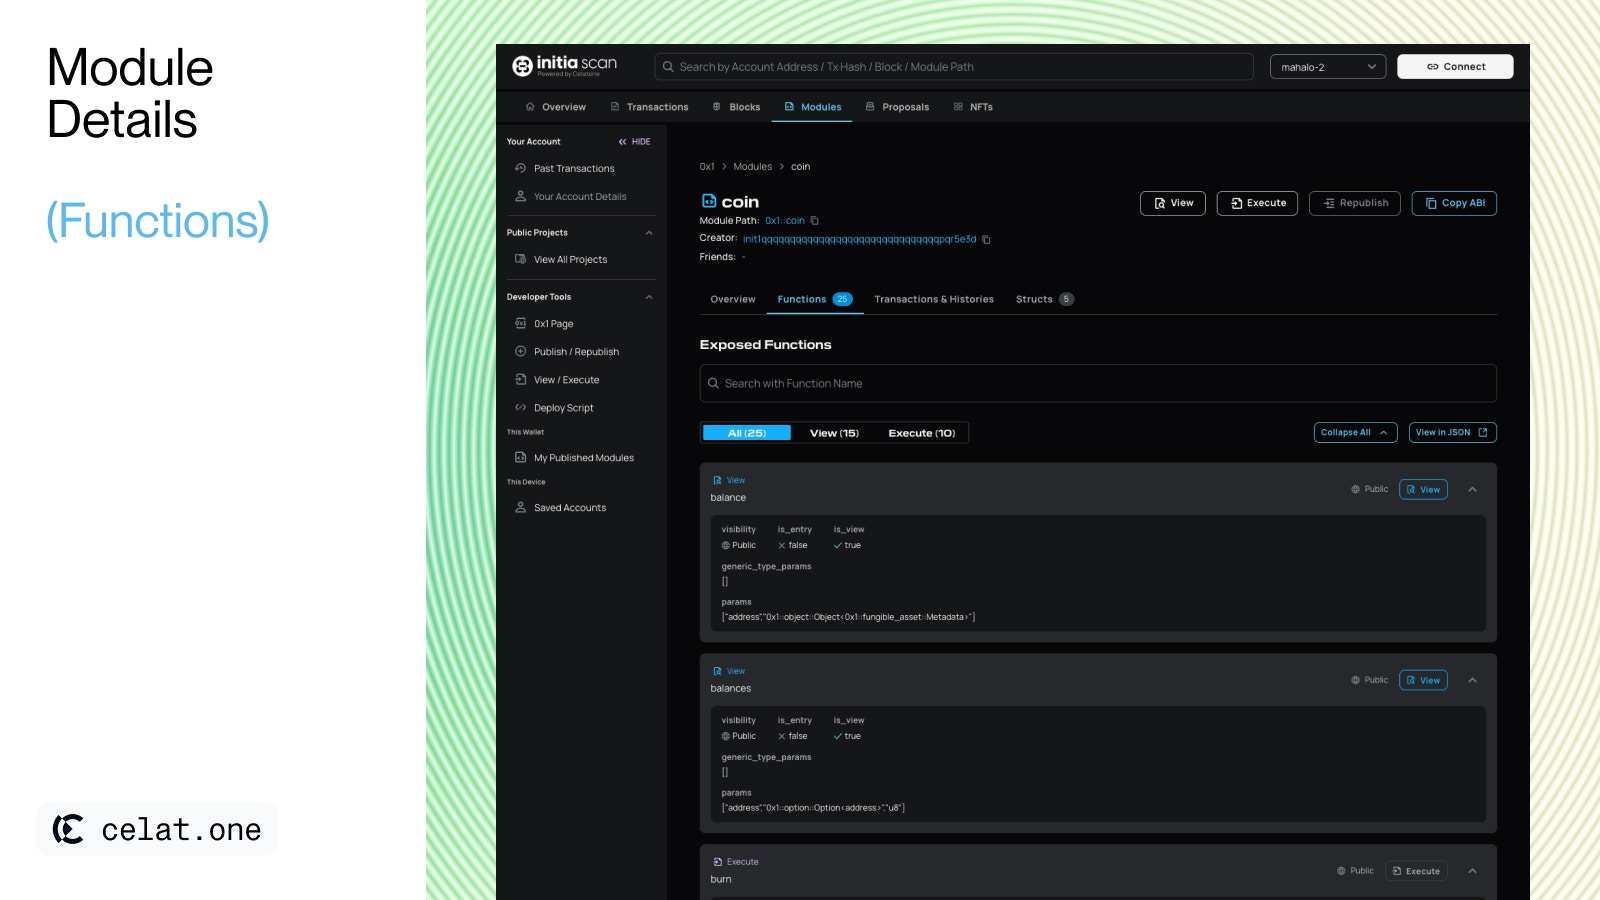This screenshot has width=1600, height=900.
Task: Click the Connect wallet button
Action: coord(1455,67)
